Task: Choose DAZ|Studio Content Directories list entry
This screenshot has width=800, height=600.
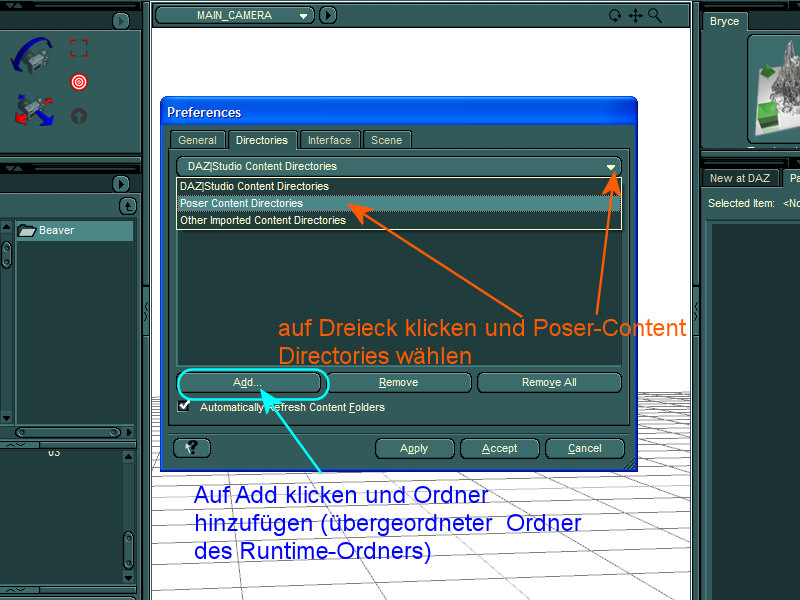Action: pos(399,186)
